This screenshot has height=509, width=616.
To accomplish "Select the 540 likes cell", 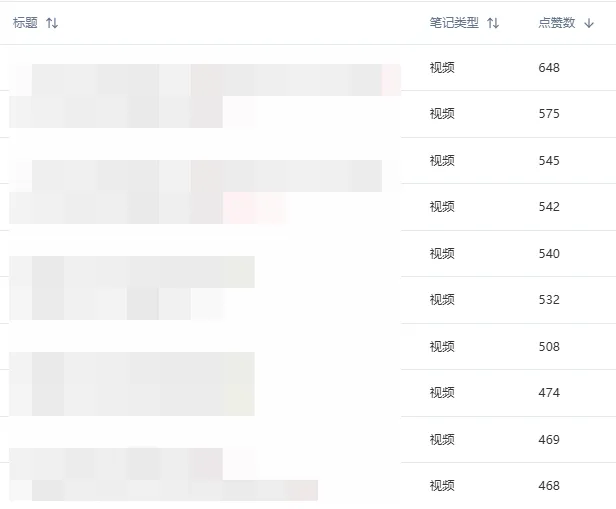I will click(x=548, y=254).
